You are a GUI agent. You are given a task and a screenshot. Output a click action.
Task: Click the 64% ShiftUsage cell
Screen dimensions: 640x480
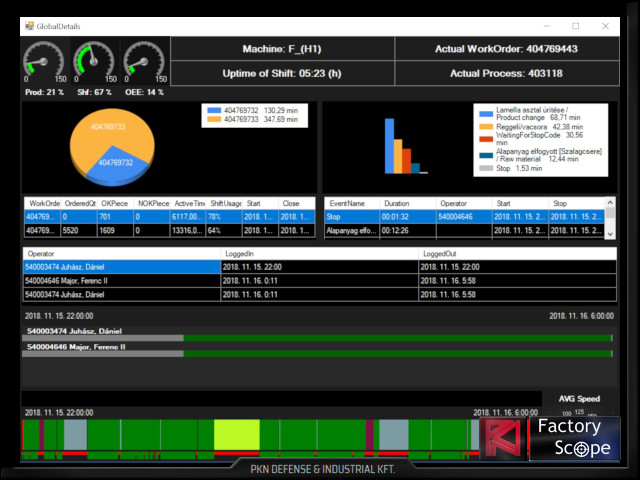click(x=224, y=231)
